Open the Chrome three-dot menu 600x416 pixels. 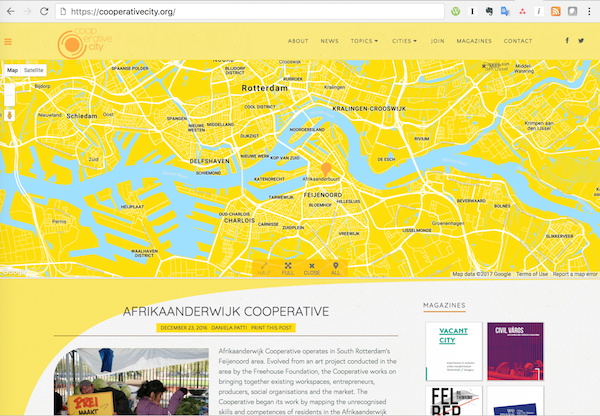589,11
